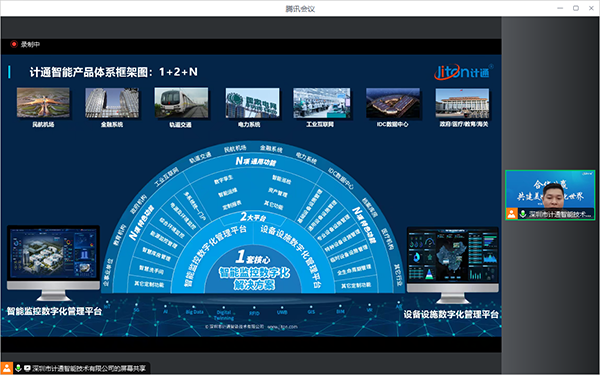This screenshot has height=375, width=600.
Task: Click the screen share icon beside the sharer's name
Action: (27, 368)
